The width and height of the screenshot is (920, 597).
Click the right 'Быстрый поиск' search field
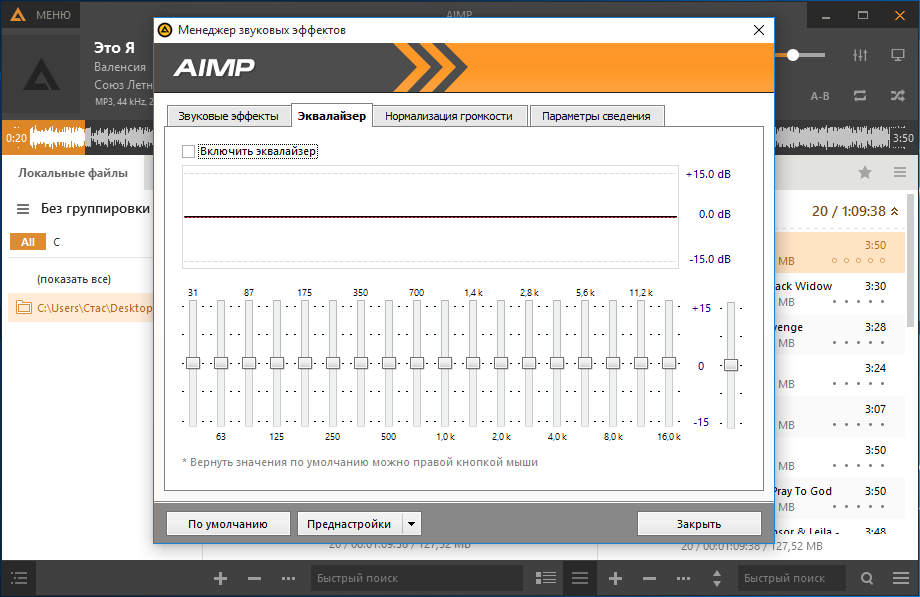[792, 578]
